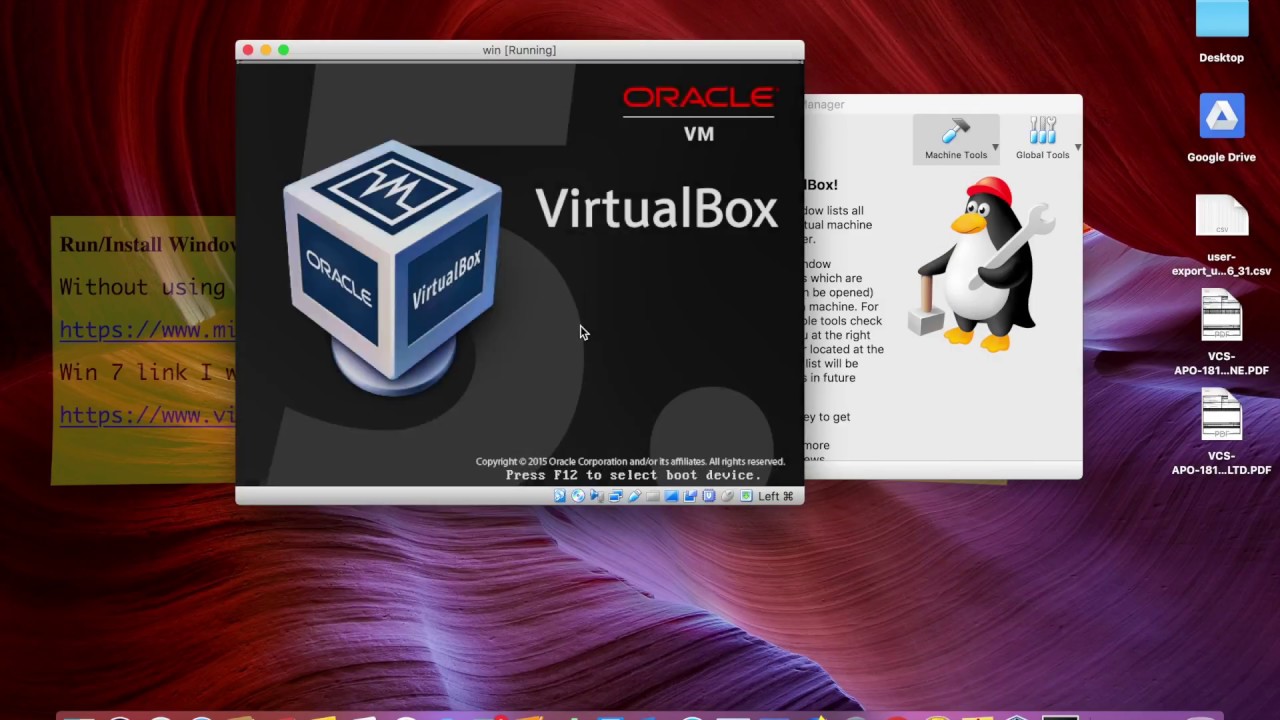The width and height of the screenshot is (1280, 720).
Task: Select the user-export csv file icon
Action: tap(1222, 216)
